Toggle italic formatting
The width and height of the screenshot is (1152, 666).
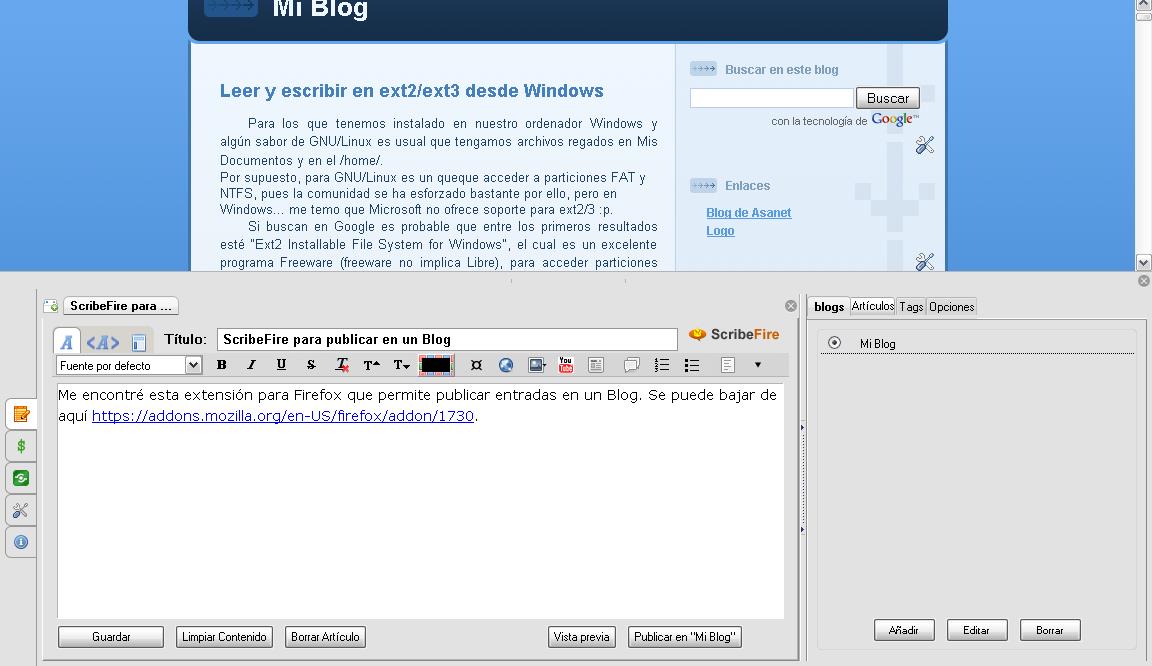tap(251, 365)
